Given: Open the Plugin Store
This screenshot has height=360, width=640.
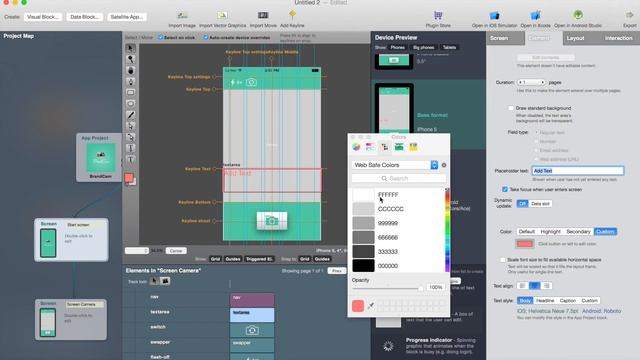Looking at the screenshot, I should [x=438, y=16].
